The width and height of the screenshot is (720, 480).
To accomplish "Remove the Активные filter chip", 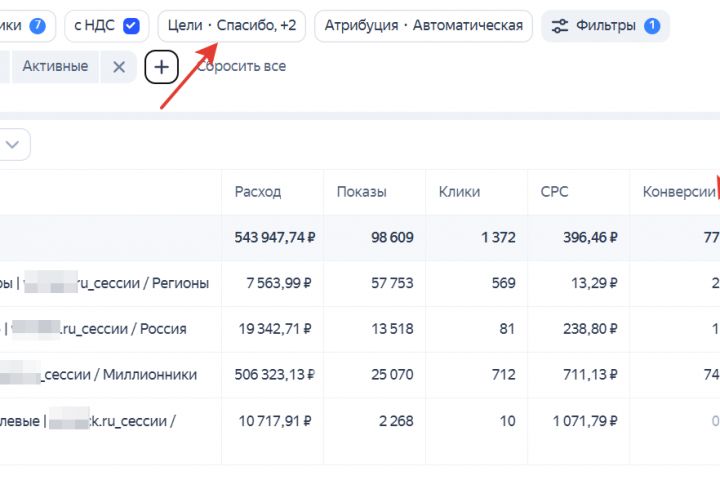I will [119, 67].
